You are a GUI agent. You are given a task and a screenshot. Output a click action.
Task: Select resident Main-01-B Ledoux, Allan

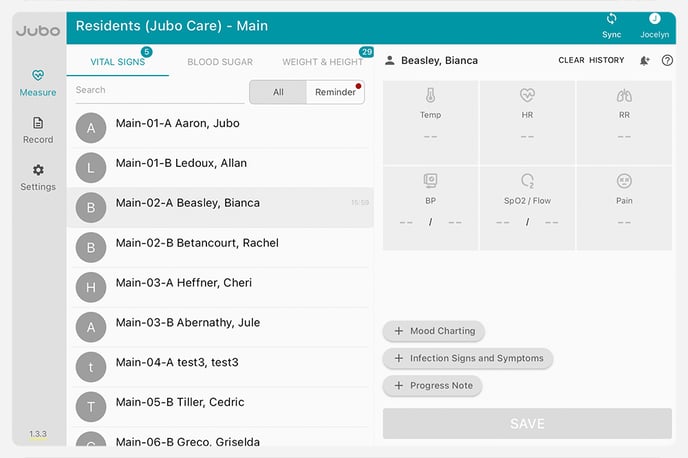point(222,168)
